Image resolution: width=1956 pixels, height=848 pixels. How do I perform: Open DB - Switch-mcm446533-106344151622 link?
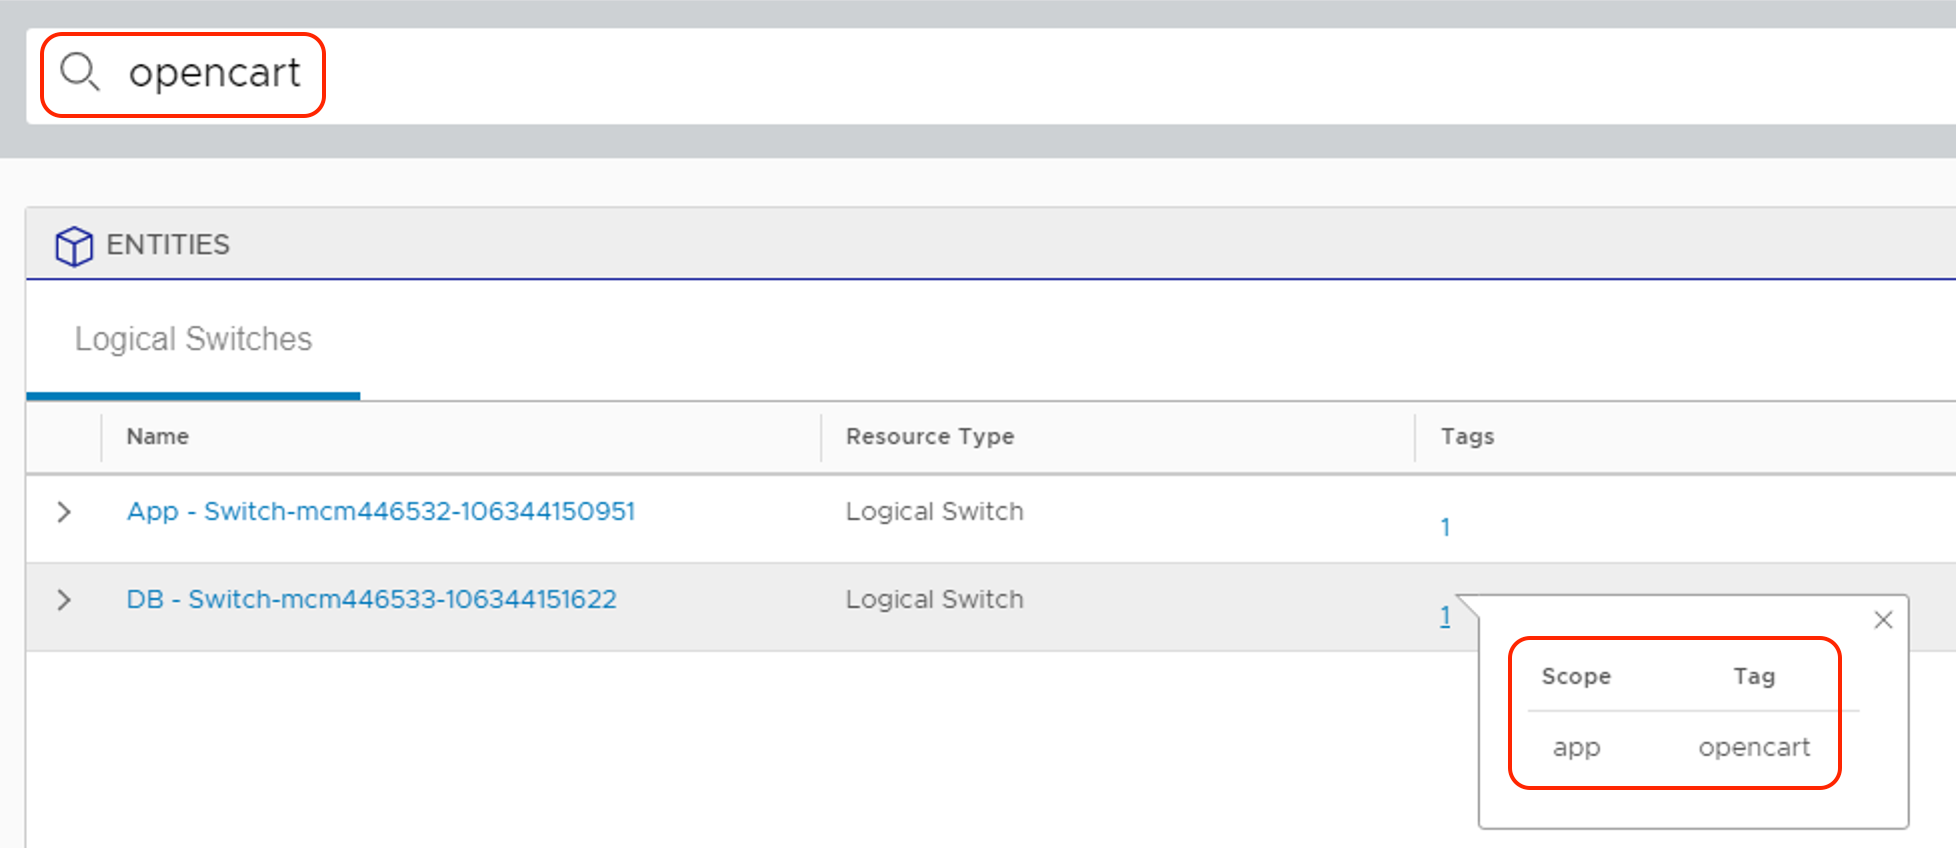(371, 600)
